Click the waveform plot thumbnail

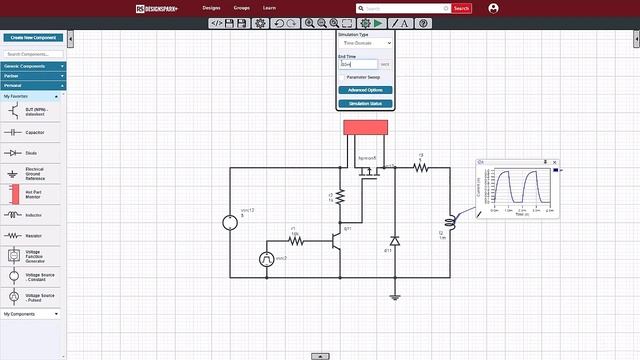522,187
